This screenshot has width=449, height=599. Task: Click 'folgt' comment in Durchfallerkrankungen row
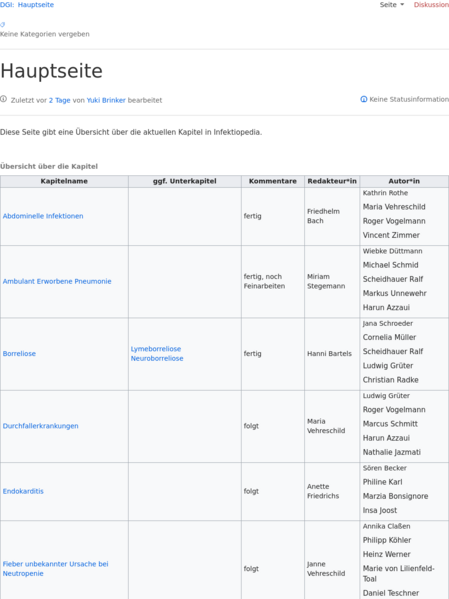point(251,426)
